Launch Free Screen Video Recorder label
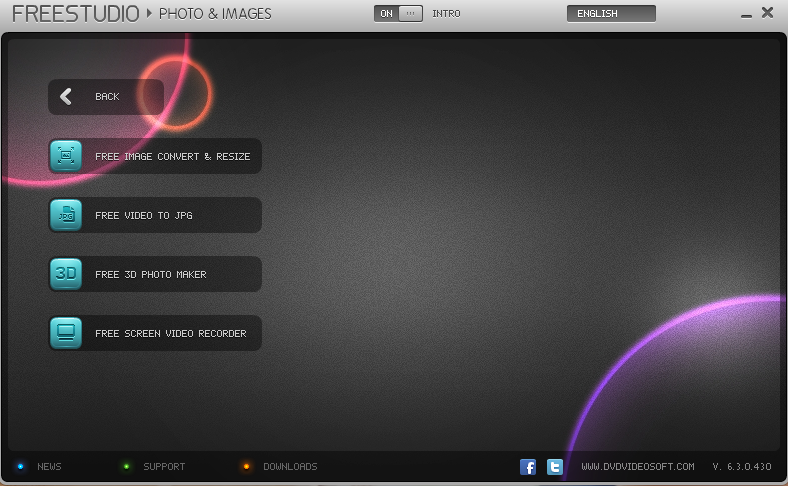This screenshot has width=788, height=486. coord(171,334)
